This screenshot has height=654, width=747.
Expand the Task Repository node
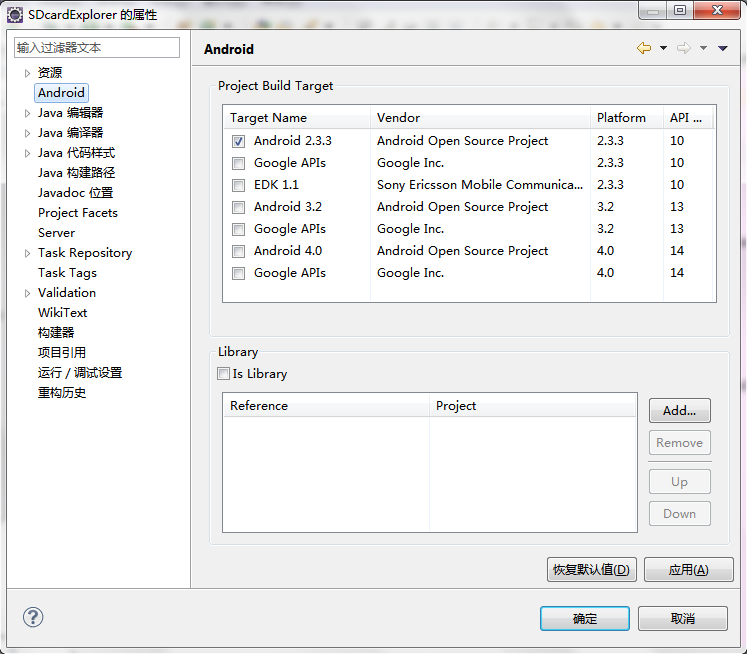[x=27, y=253]
